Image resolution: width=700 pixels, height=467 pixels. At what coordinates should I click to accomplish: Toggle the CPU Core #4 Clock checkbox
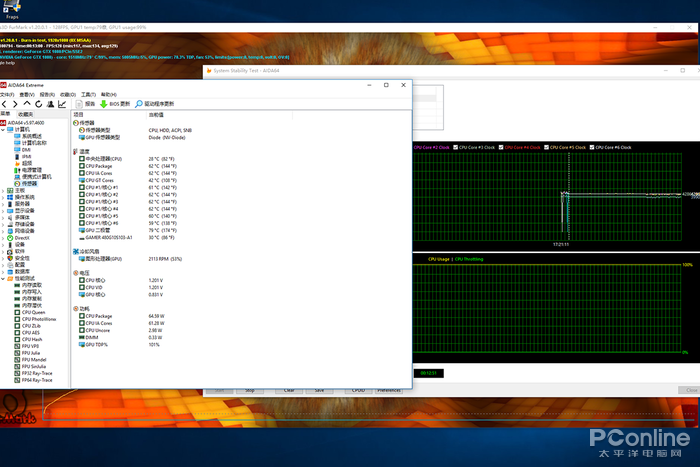pyautogui.click(x=503, y=147)
